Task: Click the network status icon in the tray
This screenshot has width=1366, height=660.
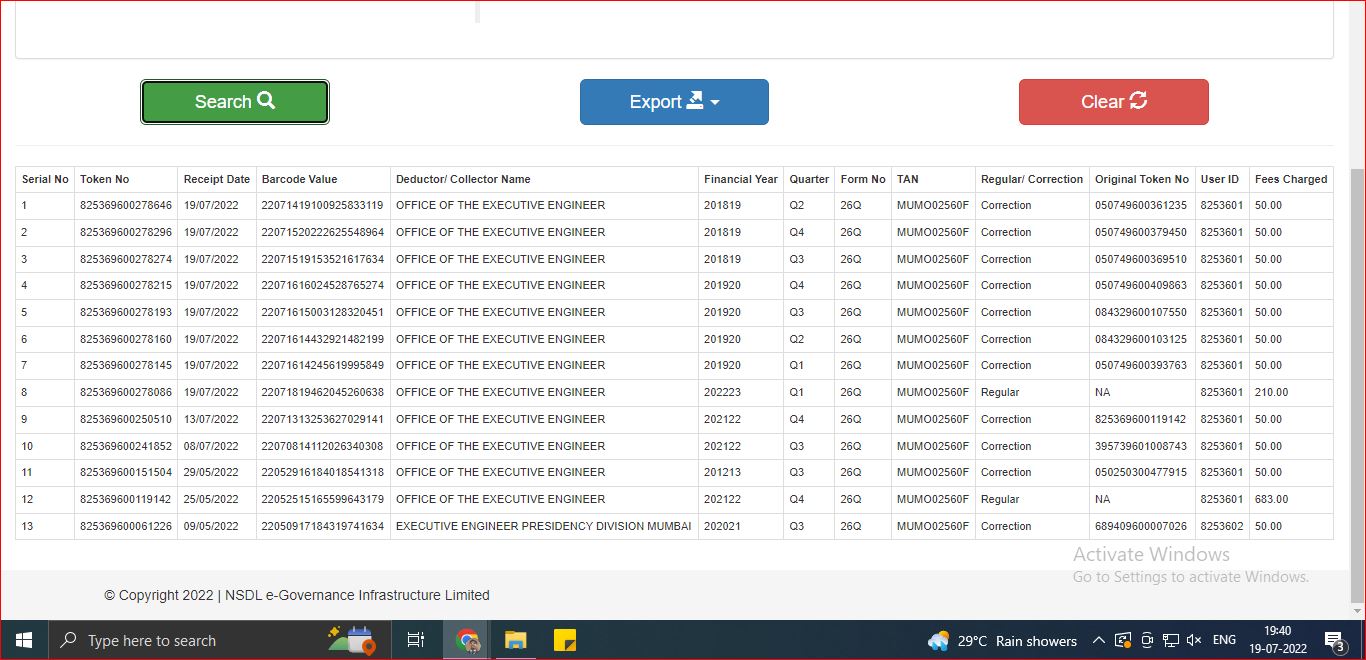Action: click(1172, 640)
